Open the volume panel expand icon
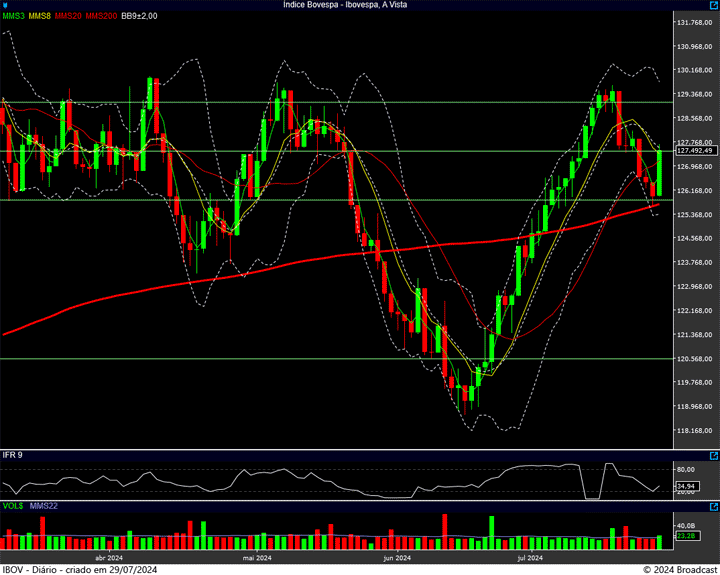Image resolution: width=720 pixels, height=575 pixels. [x=714, y=507]
